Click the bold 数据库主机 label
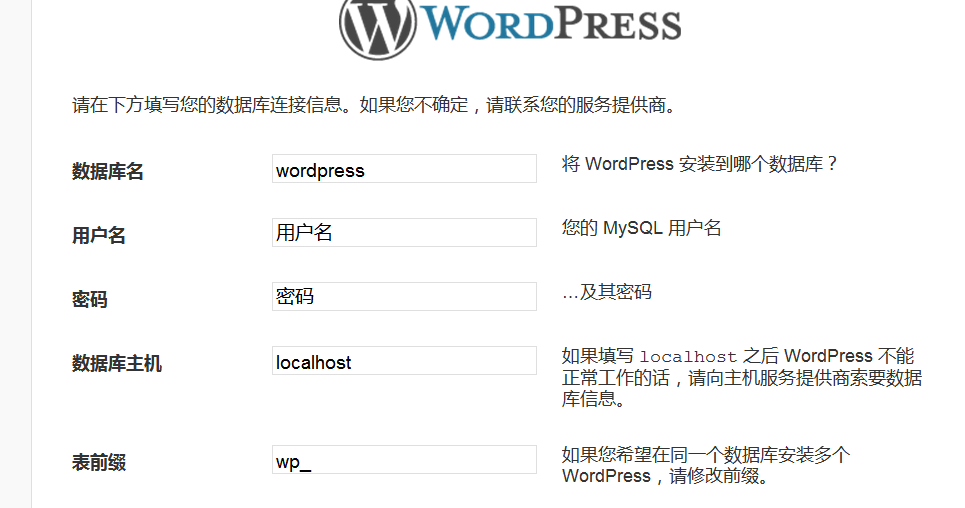Screen dimensions: 965x508 117,364
